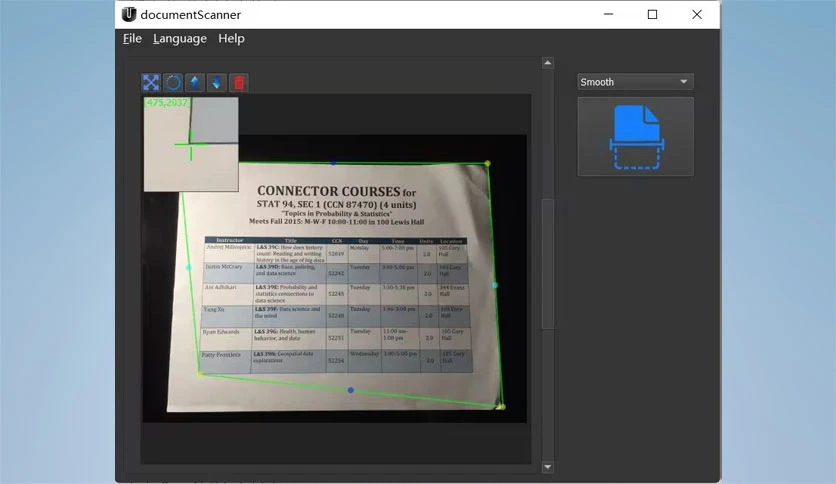Select the left edge cyan midpoint handle
Viewport: 836px width, 484px height.
coord(189,268)
